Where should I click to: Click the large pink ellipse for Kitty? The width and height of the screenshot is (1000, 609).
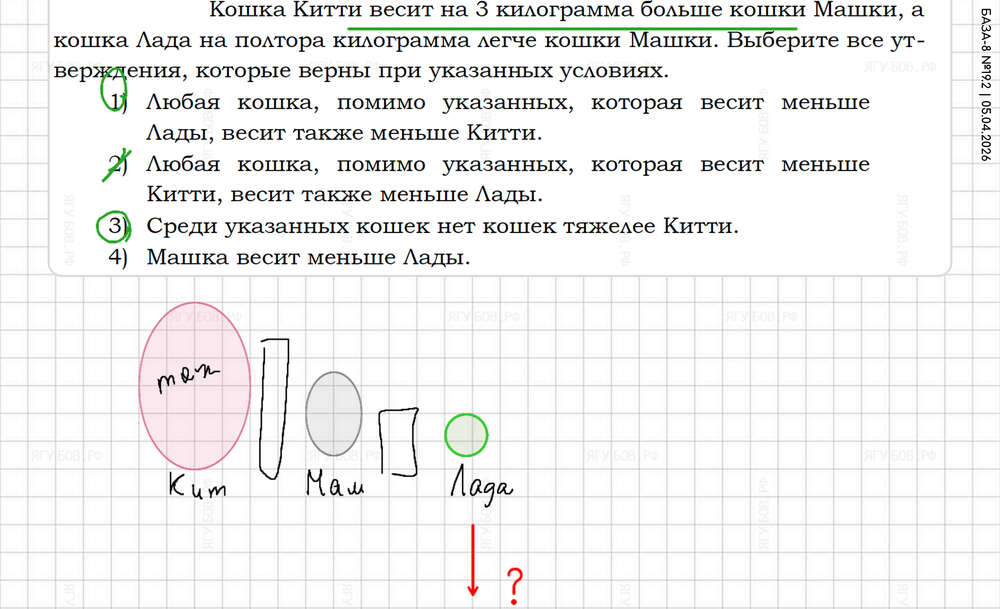pyautogui.click(x=194, y=387)
